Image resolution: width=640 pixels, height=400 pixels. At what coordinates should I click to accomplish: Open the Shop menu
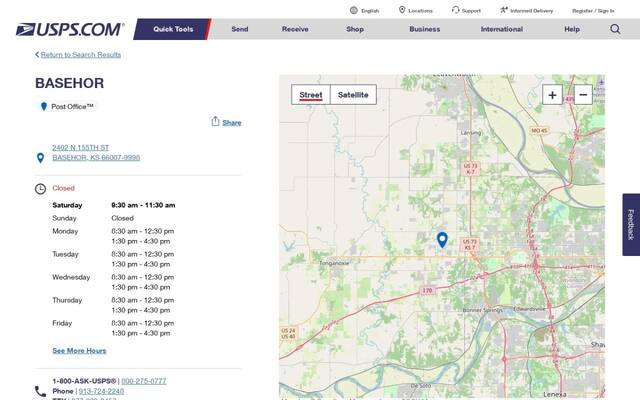pyautogui.click(x=355, y=29)
